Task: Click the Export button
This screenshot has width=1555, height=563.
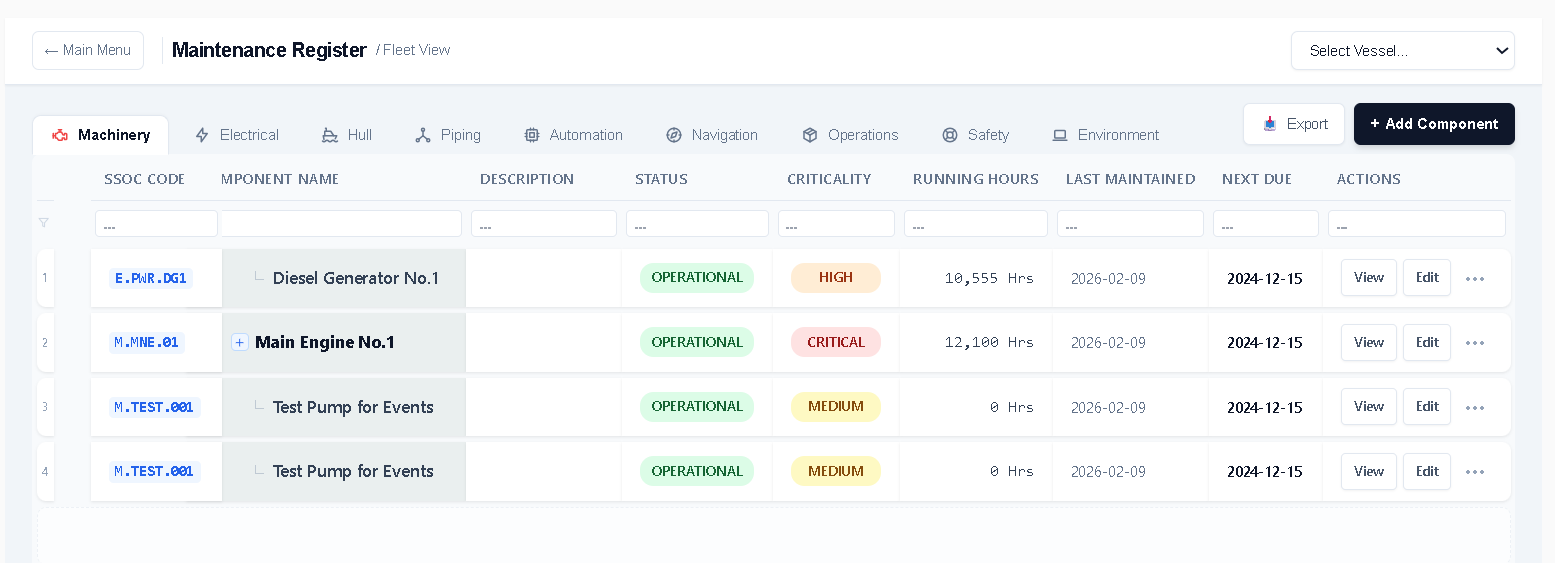Action: coord(1294,124)
